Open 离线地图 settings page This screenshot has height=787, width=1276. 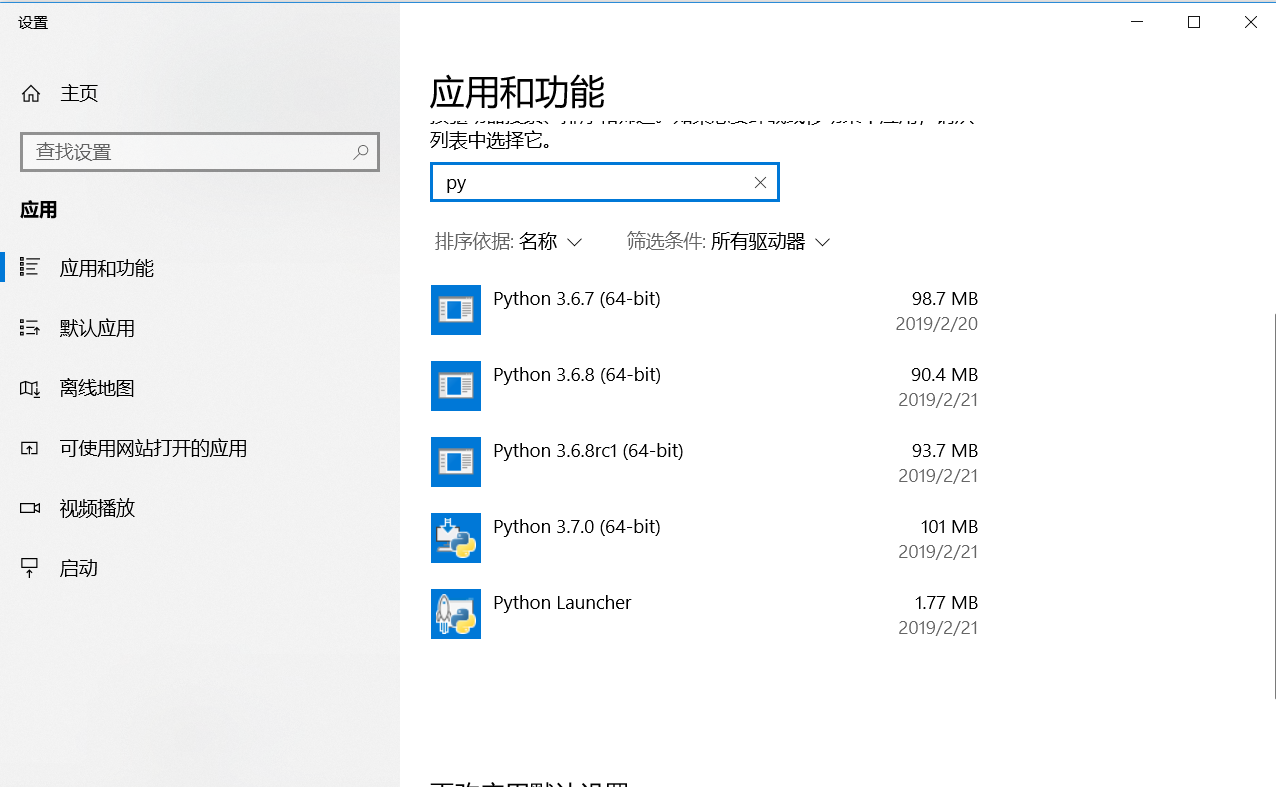pyautogui.click(x=97, y=388)
